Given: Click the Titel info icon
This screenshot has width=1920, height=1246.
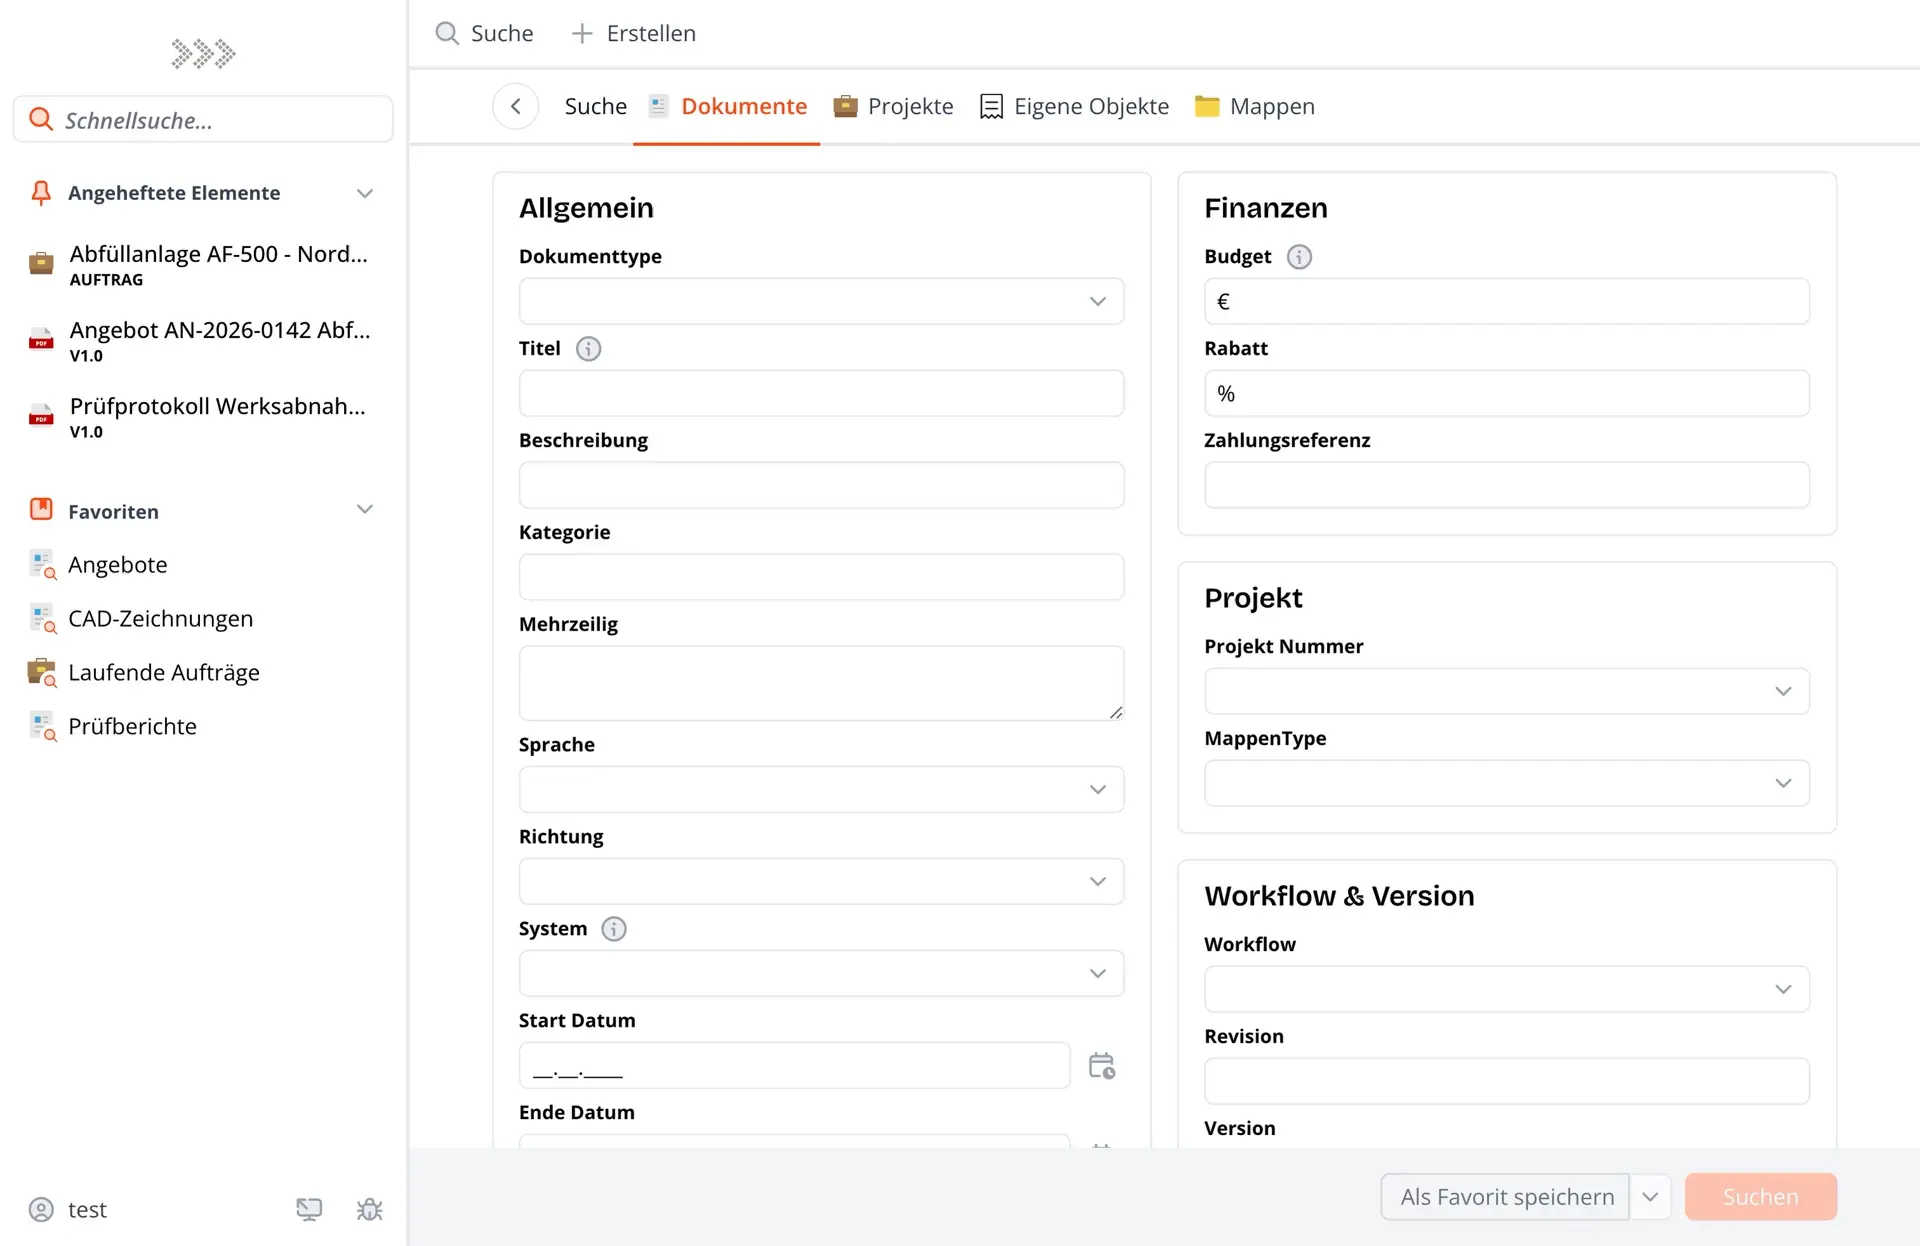Looking at the screenshot, I should pyautogui.click(x=589, y=349).
